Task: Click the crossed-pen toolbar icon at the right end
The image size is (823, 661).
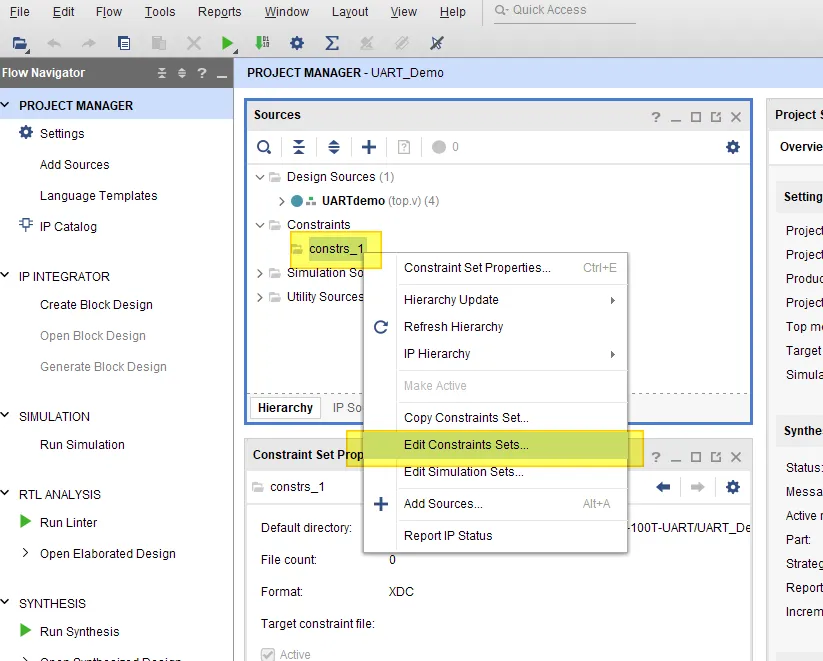Action: point(436,44)
